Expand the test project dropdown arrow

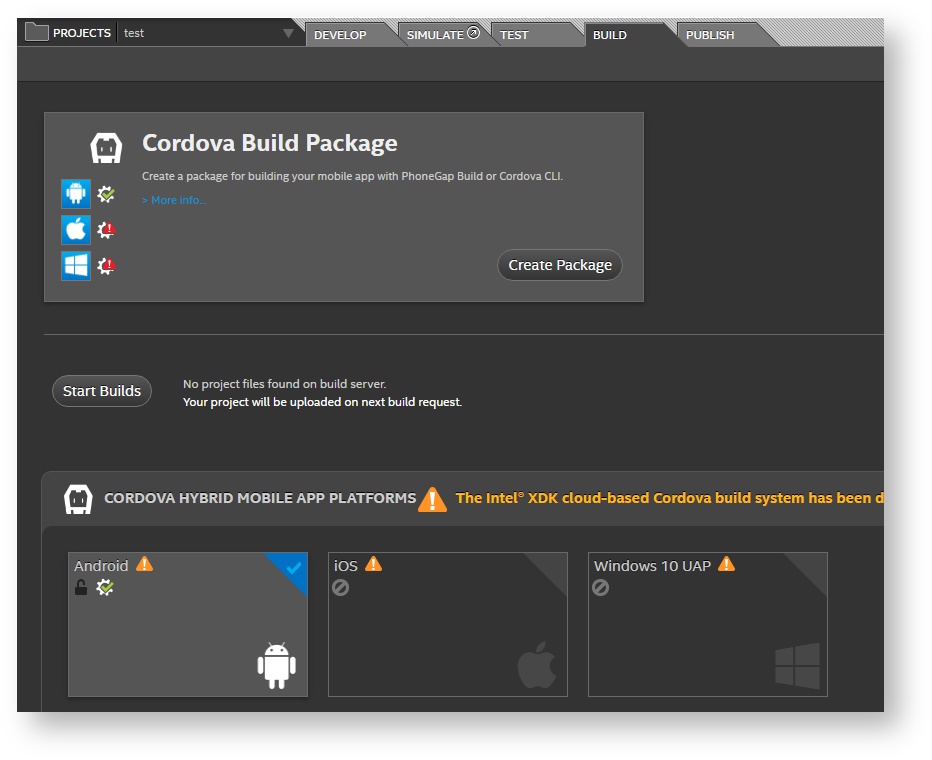[x=288, y=33]
